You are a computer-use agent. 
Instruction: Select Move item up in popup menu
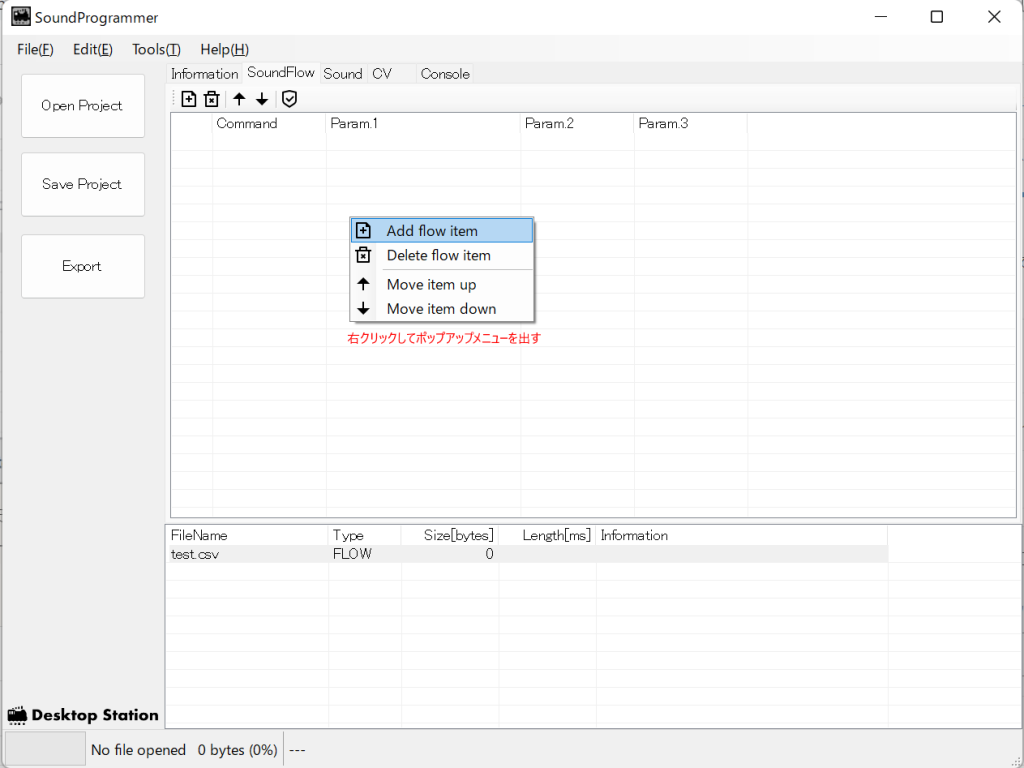point(431,285)
